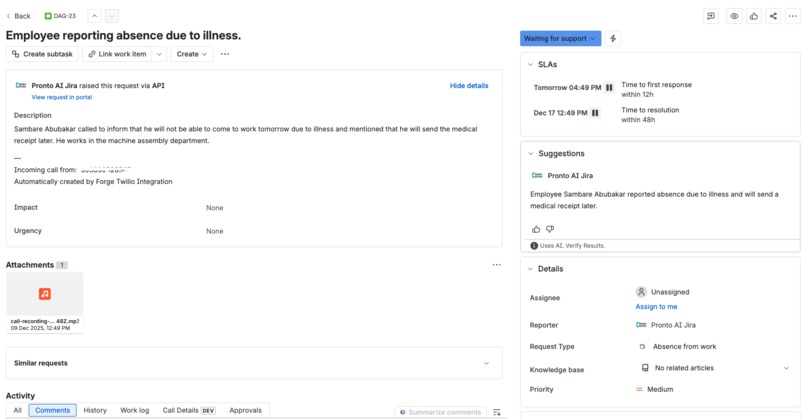
Task: Click pause icon for Time to first response
Action: click(609, 87)
